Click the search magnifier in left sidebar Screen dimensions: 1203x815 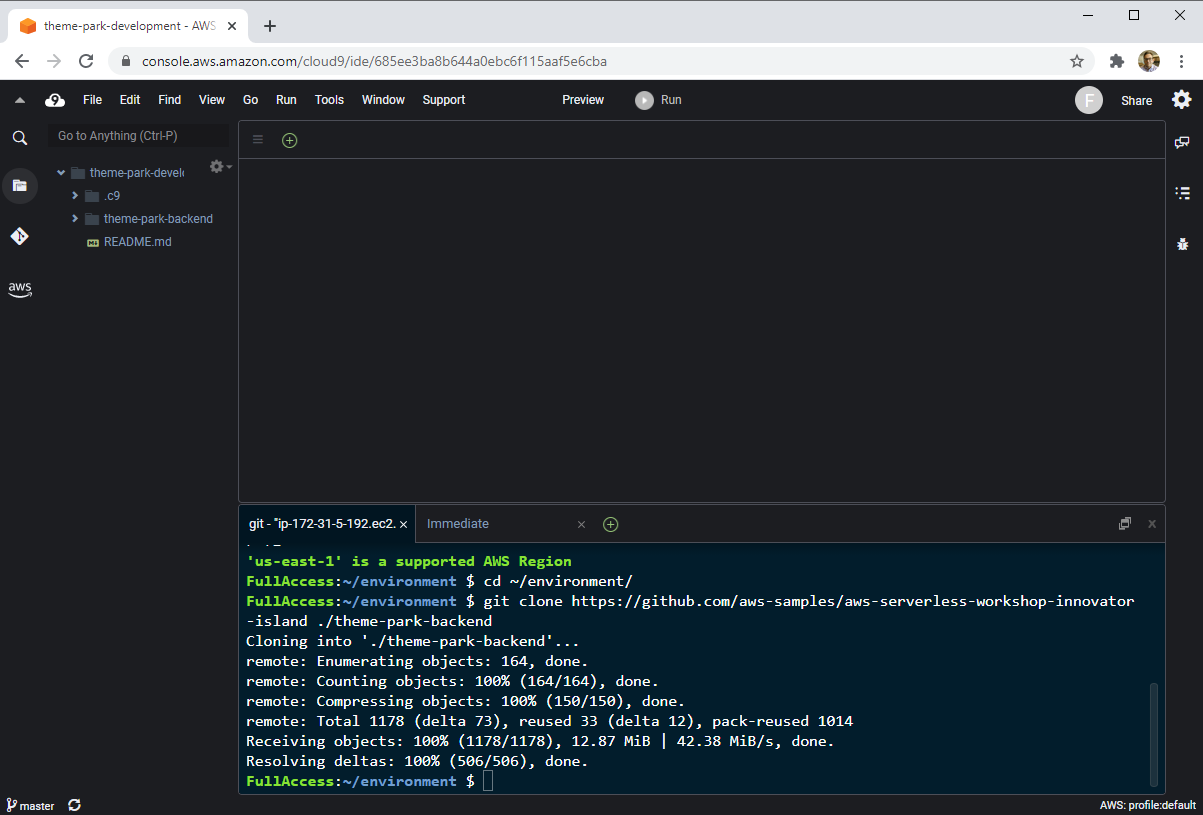19,138
